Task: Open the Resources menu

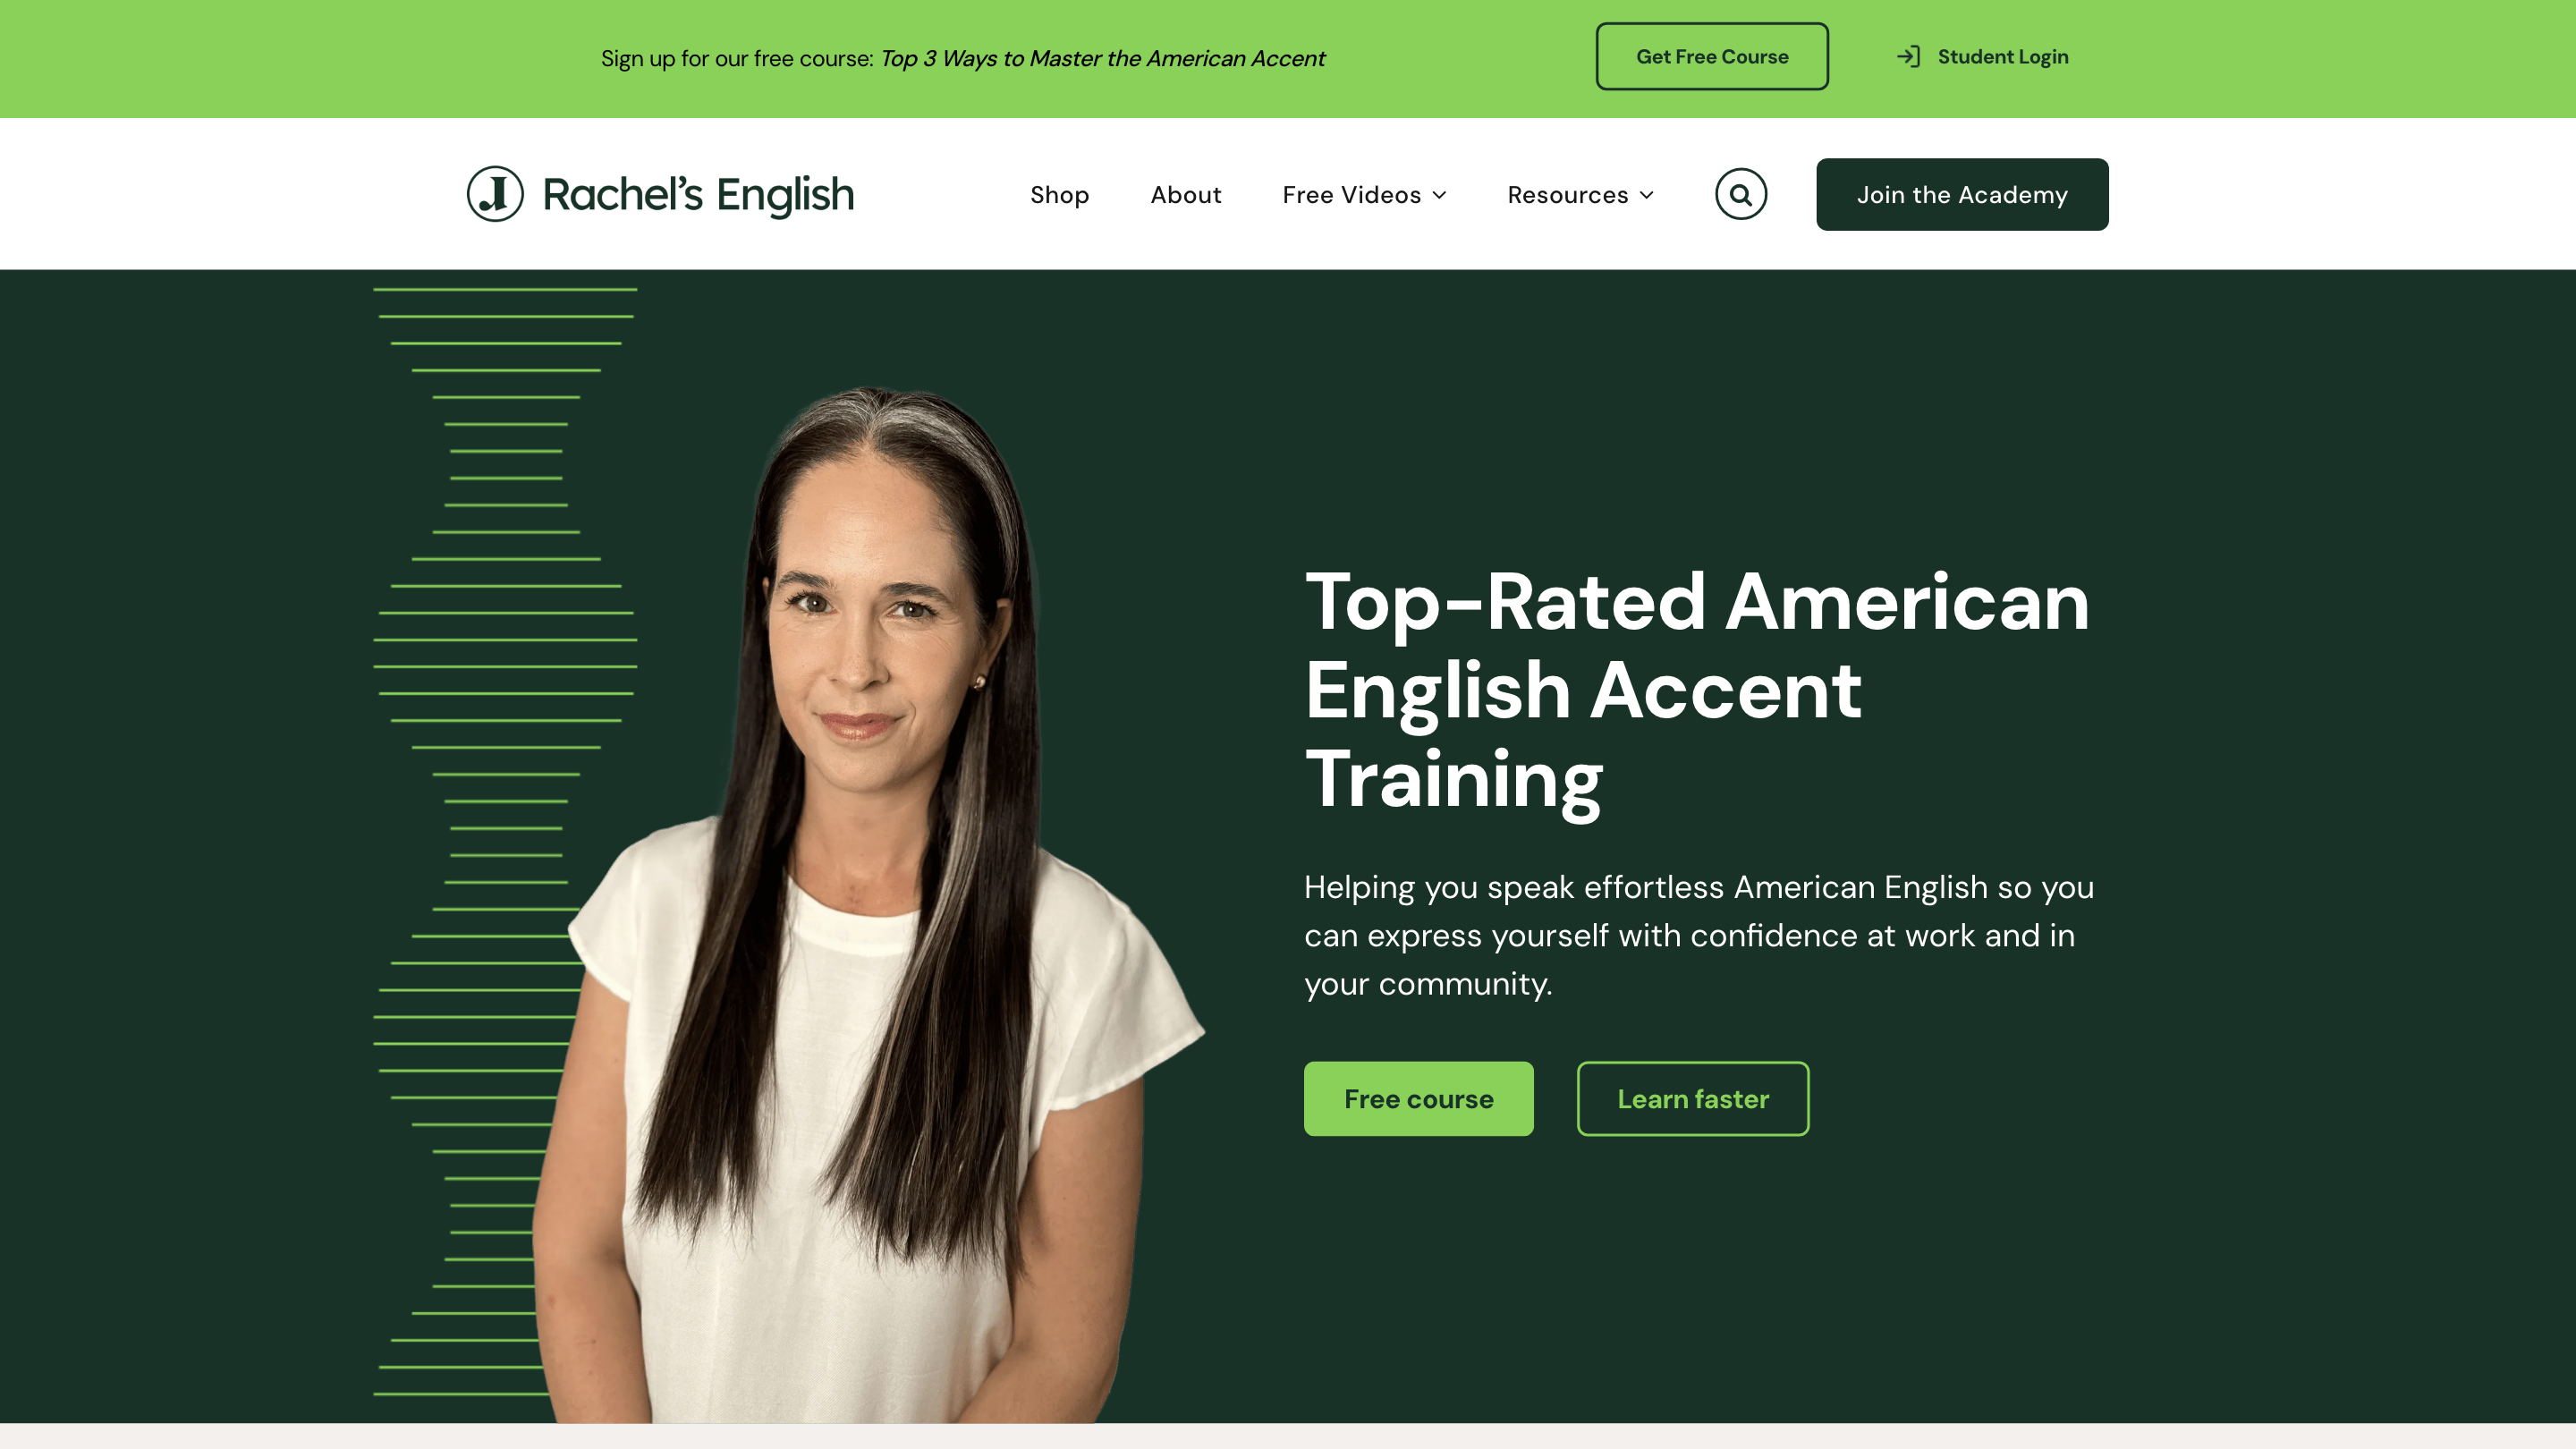Action: pyautogui.click(x=1580, y=195)
